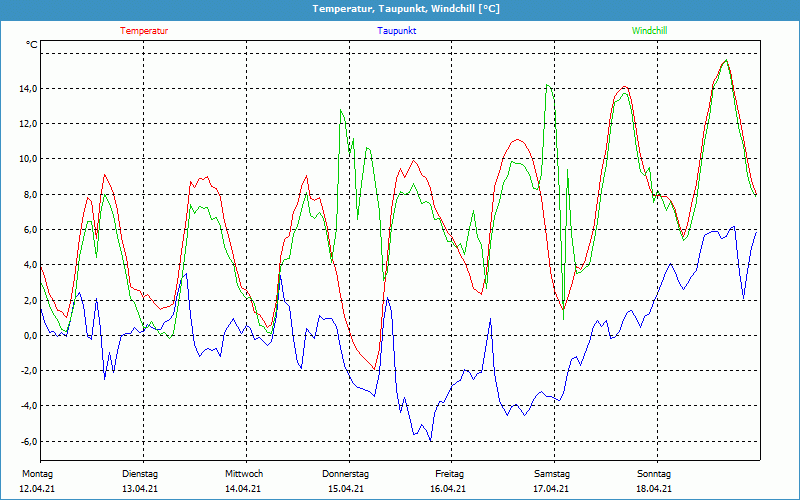Click the -6,0 y-axis value
The image size is (800, 500).
click(x=28, y=441)
